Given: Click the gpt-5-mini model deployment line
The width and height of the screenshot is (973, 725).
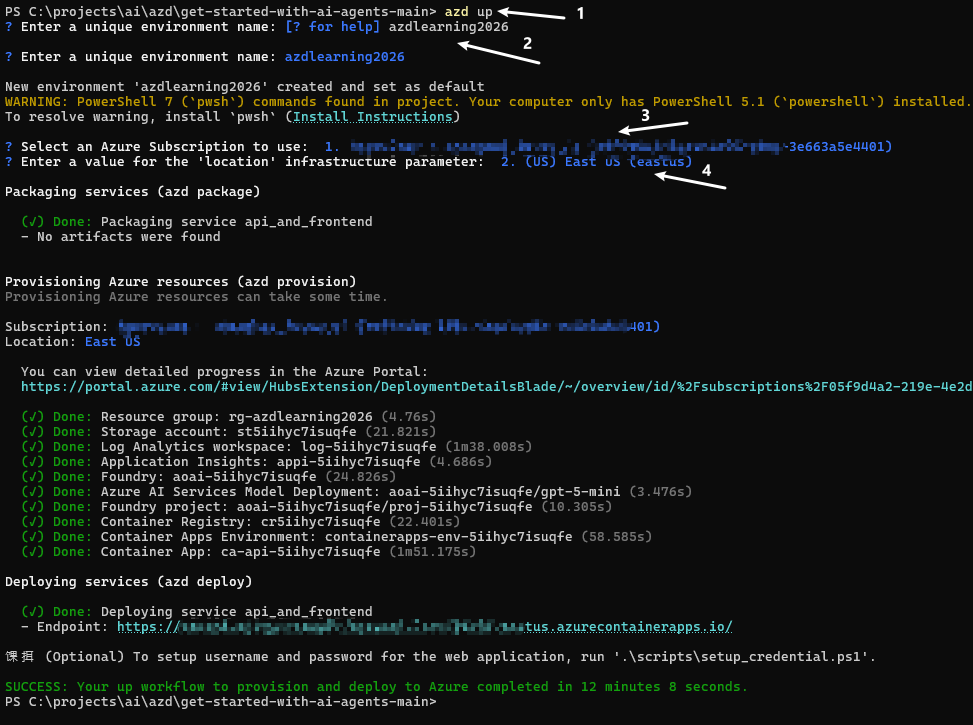Looking at the screenshot, I should [x=357, y=492].
